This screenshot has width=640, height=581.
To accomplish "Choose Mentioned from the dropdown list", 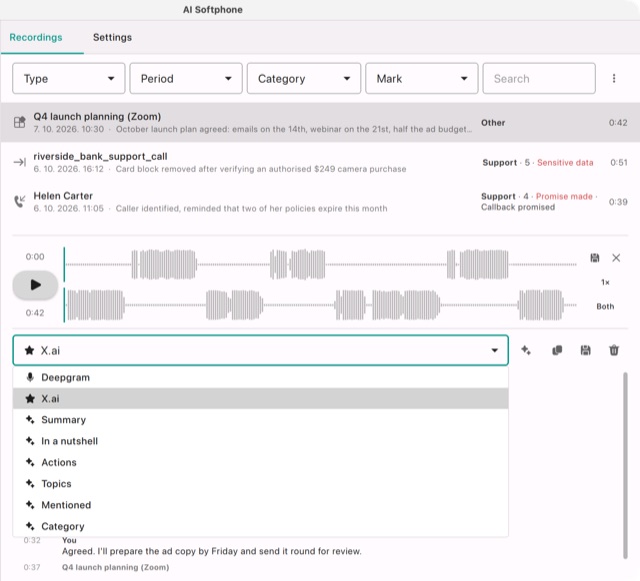I will (260, 505).
